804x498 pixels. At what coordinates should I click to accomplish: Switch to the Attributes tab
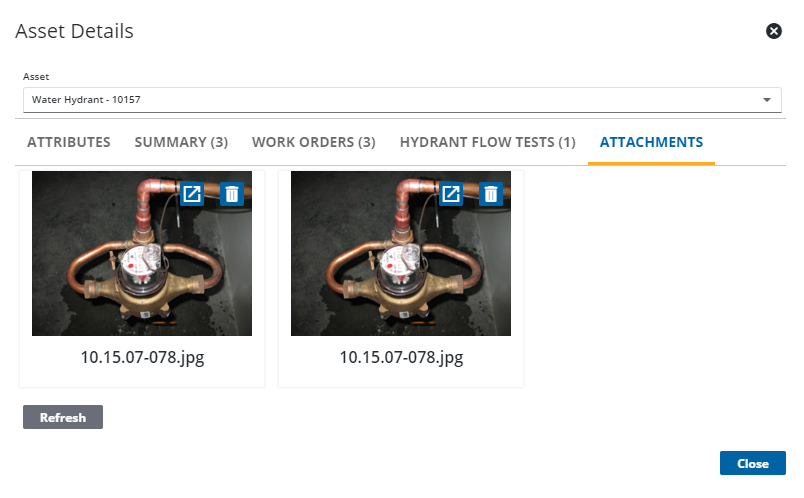(69, 142)
